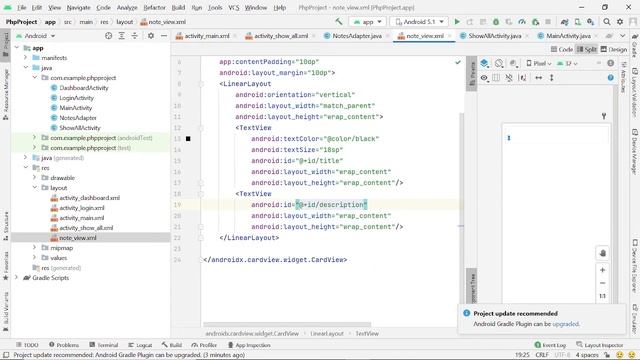Open the preview help question icon

point(611,78)
